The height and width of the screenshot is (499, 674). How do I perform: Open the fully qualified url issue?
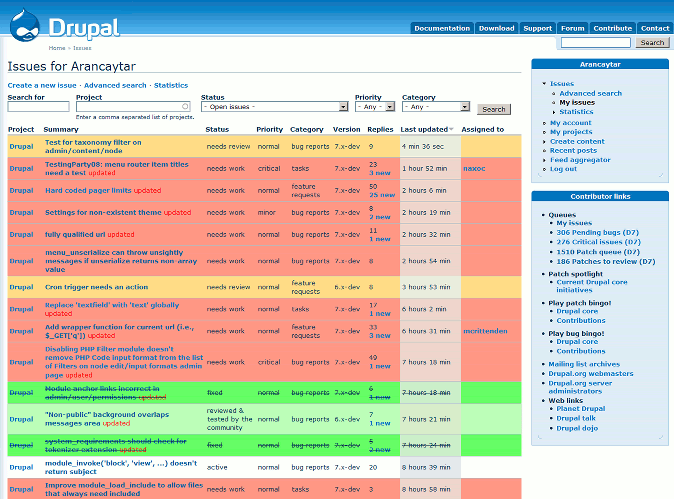75,234
